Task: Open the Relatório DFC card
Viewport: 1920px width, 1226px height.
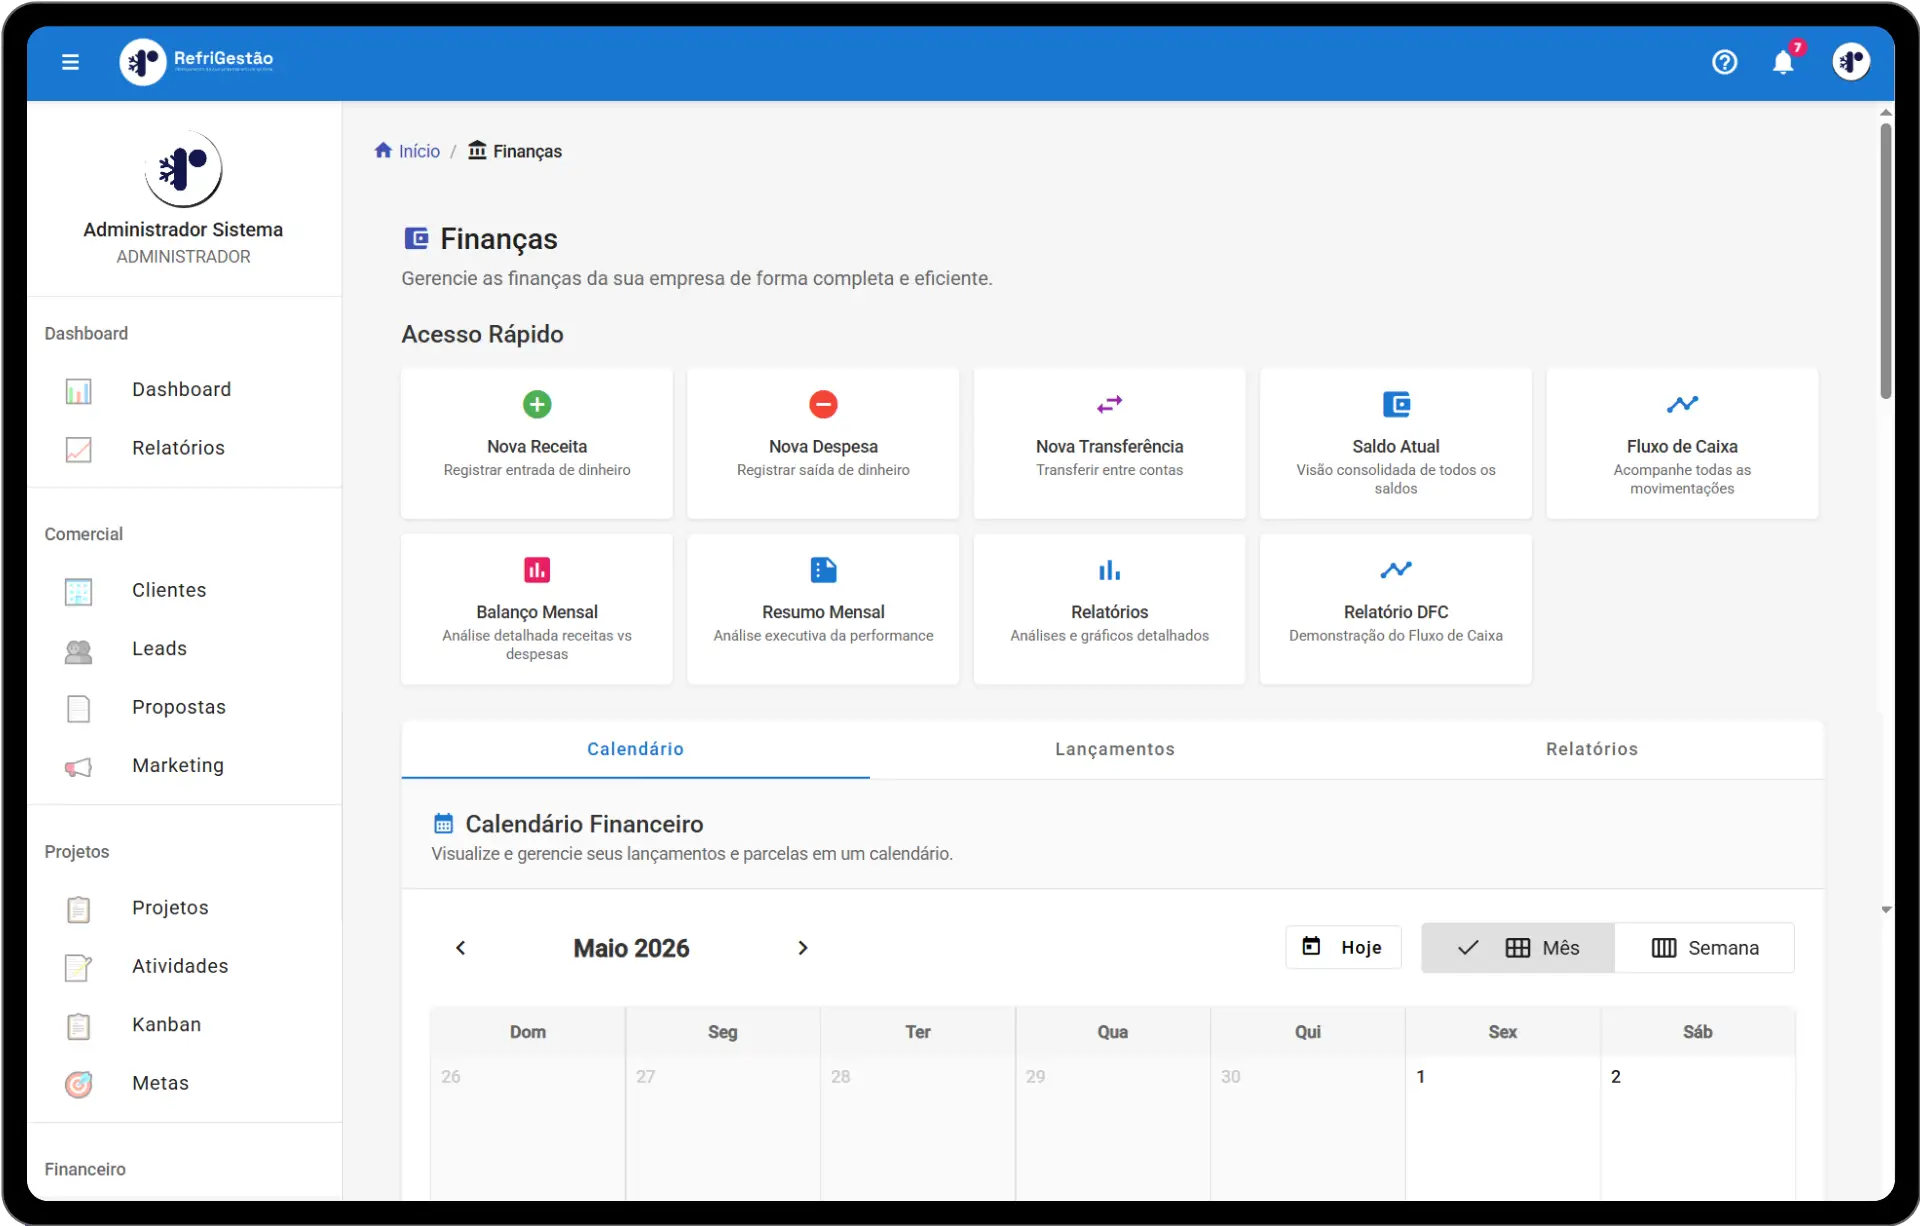Action: [x=1396, y=609]
